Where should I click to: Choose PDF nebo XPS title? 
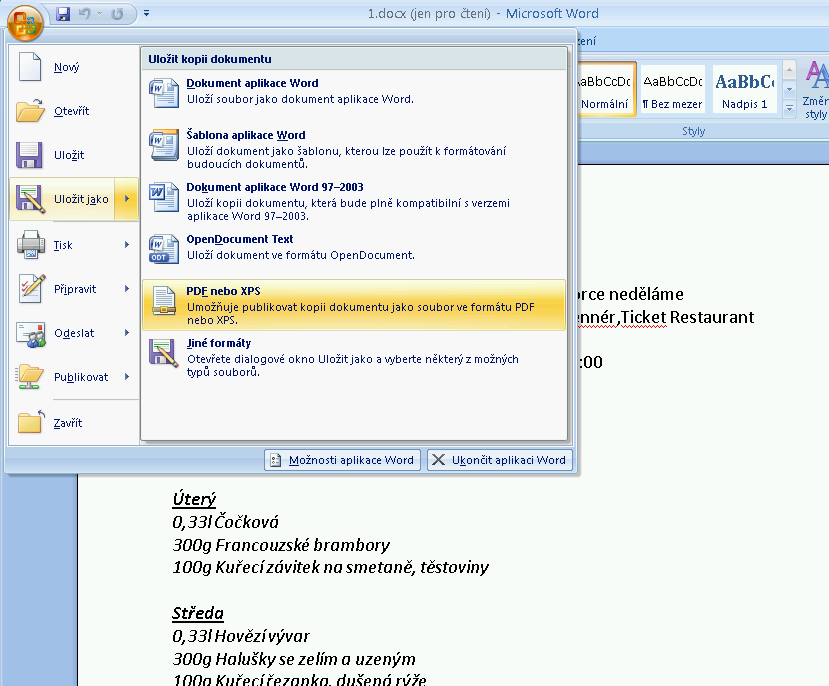(x=223, y=291)
